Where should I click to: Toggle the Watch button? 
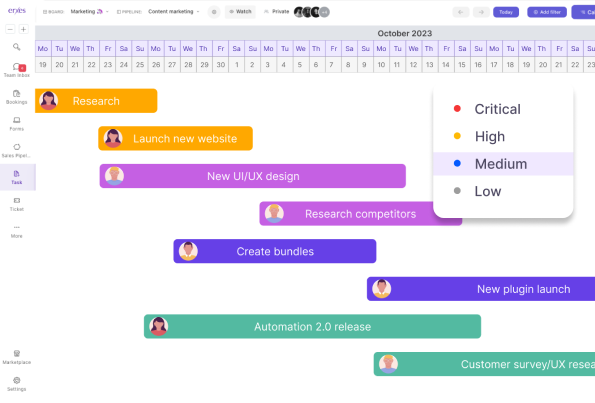(240, 12)
